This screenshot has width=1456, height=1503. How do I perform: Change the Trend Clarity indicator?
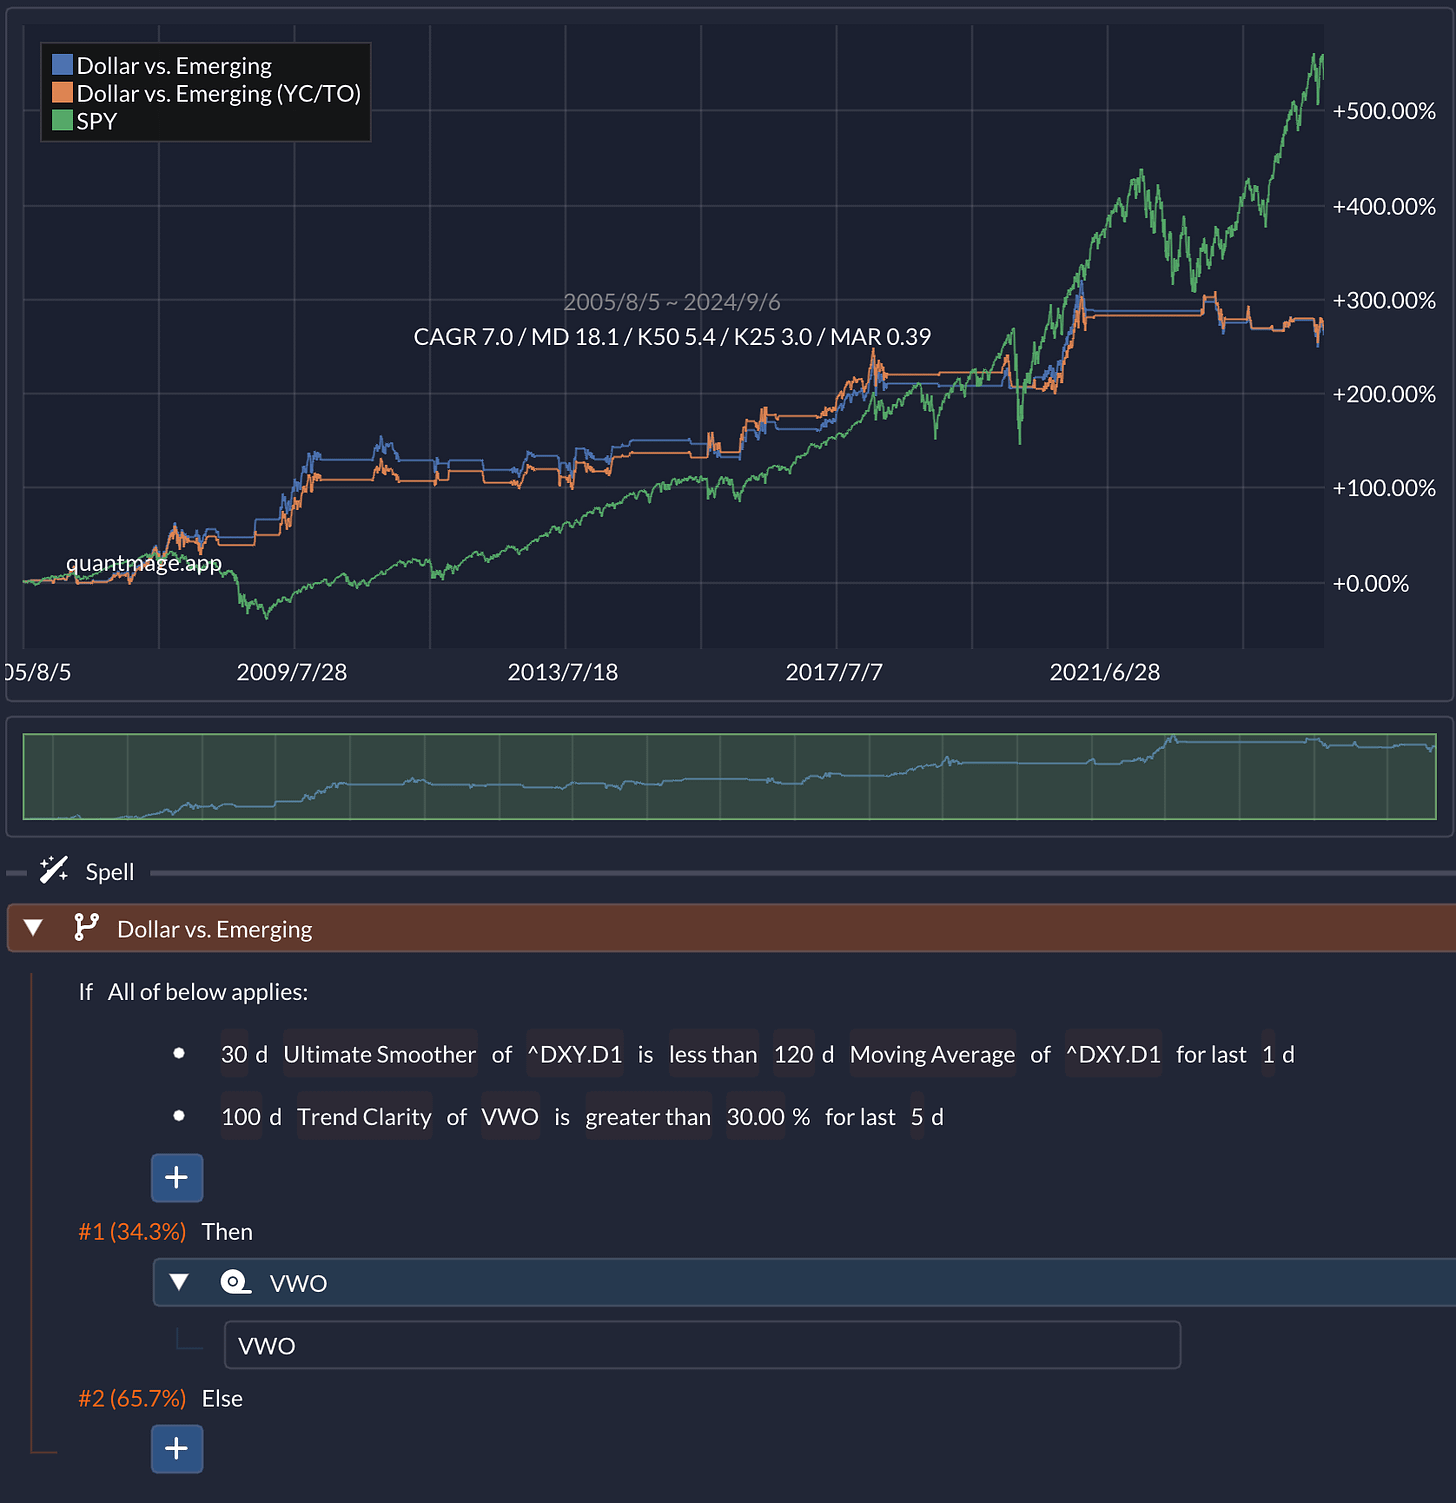(x=364, y=1117)
